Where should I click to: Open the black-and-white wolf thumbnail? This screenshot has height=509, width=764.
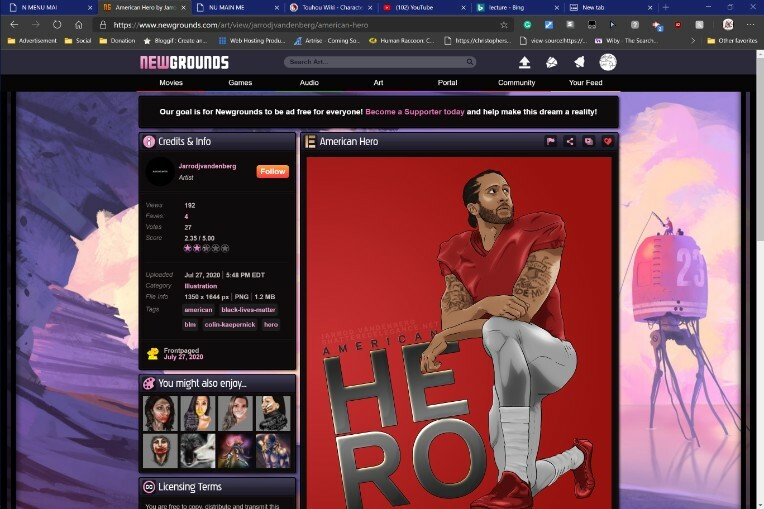click(197, 451)
